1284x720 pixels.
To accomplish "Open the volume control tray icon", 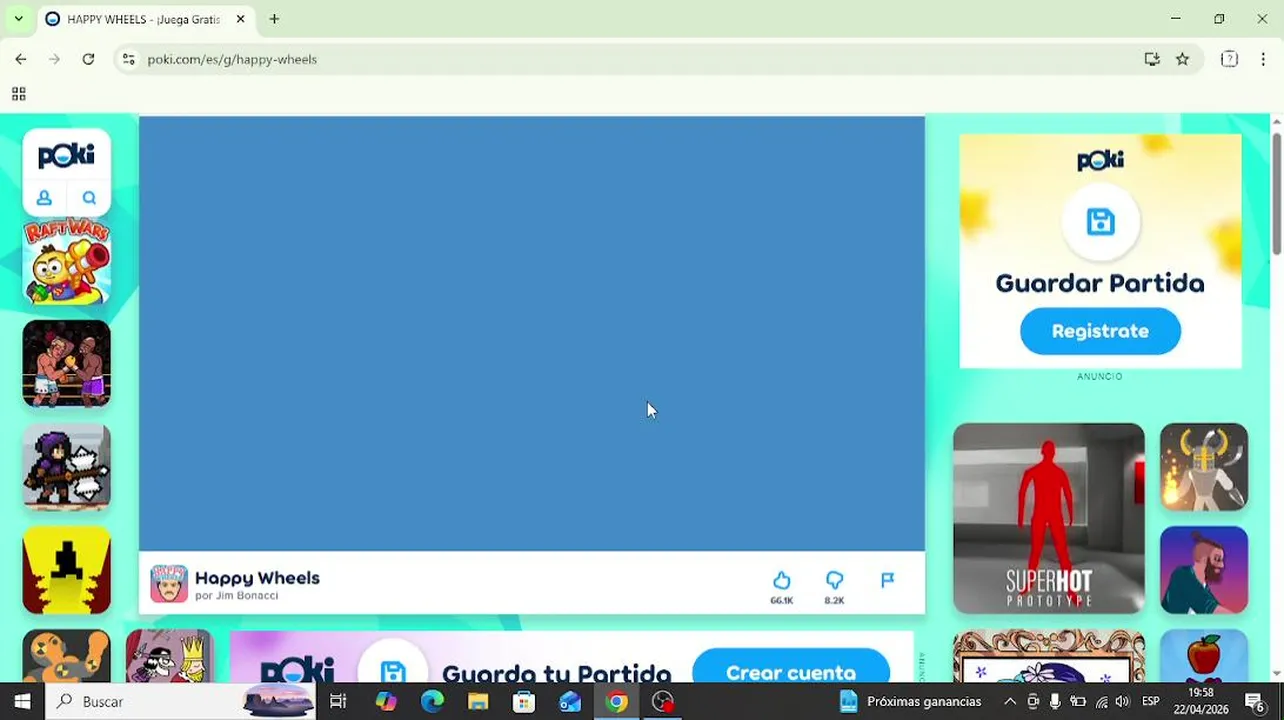I will [x=1122, y=701].
